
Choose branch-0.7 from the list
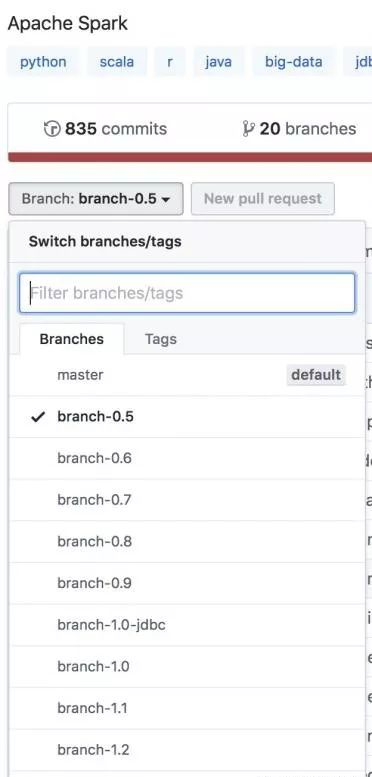[x=187, y=500]
